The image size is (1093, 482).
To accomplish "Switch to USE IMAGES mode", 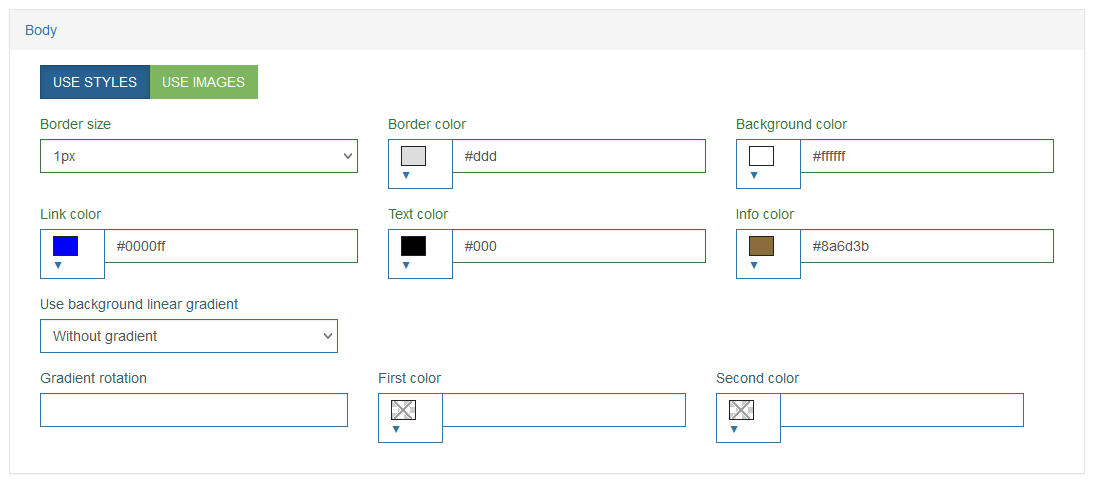I will (x=204, y=82).
